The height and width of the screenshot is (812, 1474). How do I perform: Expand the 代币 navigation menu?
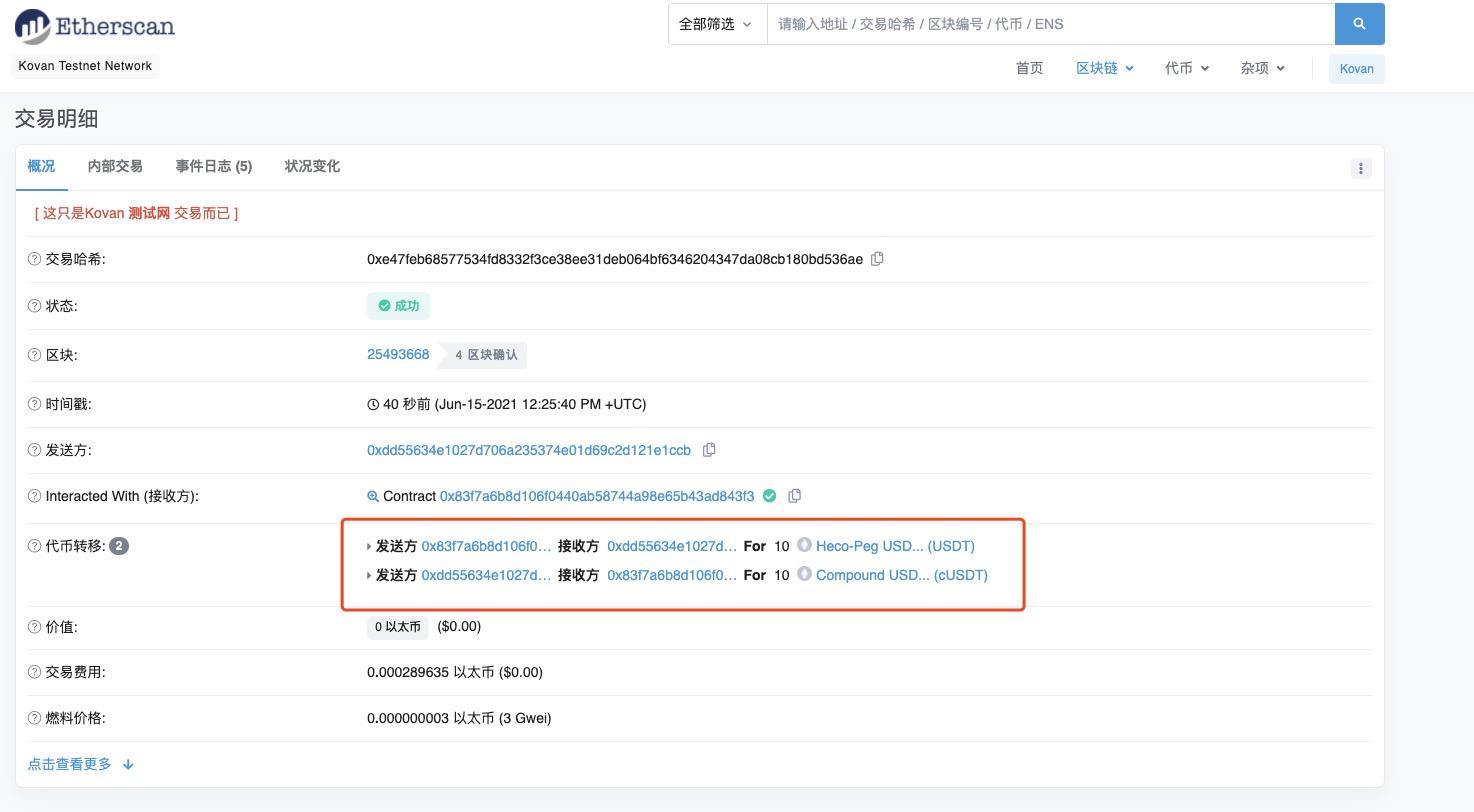[1187, 68]
